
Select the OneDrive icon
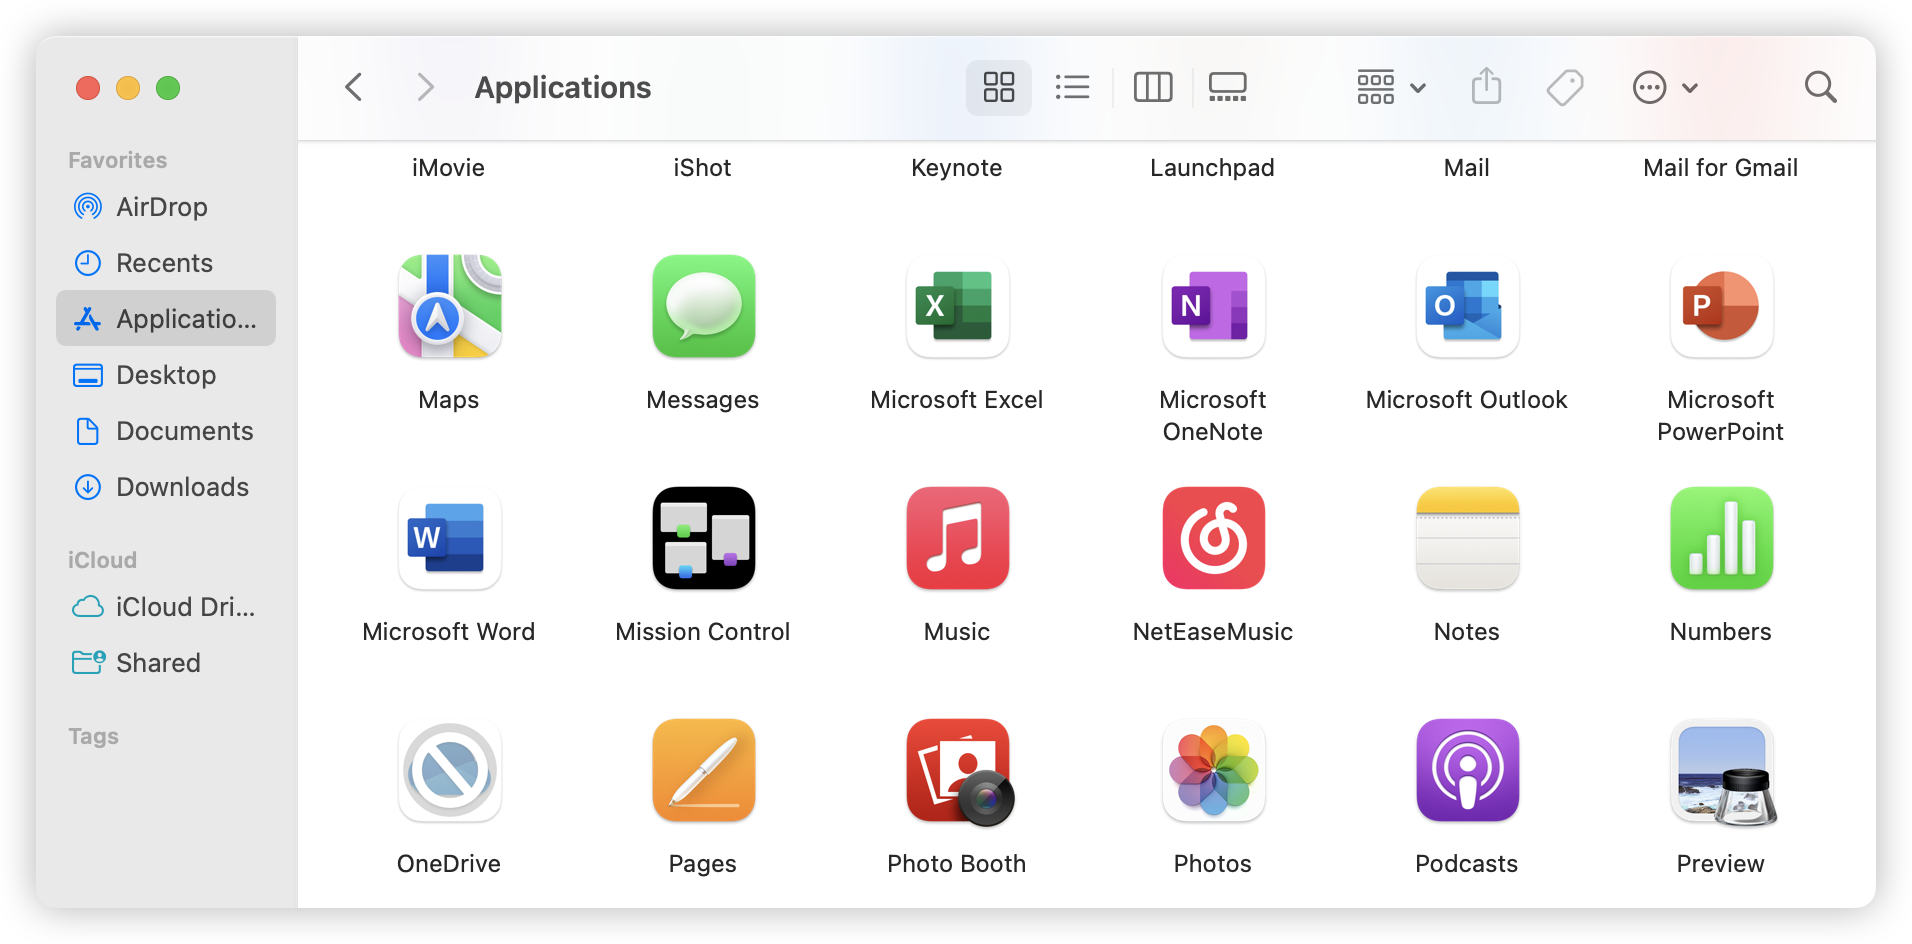click(x=449, y=770)
